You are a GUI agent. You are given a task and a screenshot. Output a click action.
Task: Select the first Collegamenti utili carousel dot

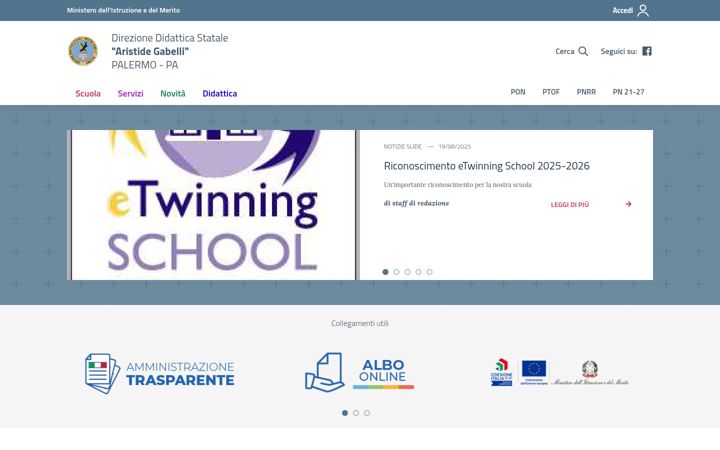[x=345, y=413]
